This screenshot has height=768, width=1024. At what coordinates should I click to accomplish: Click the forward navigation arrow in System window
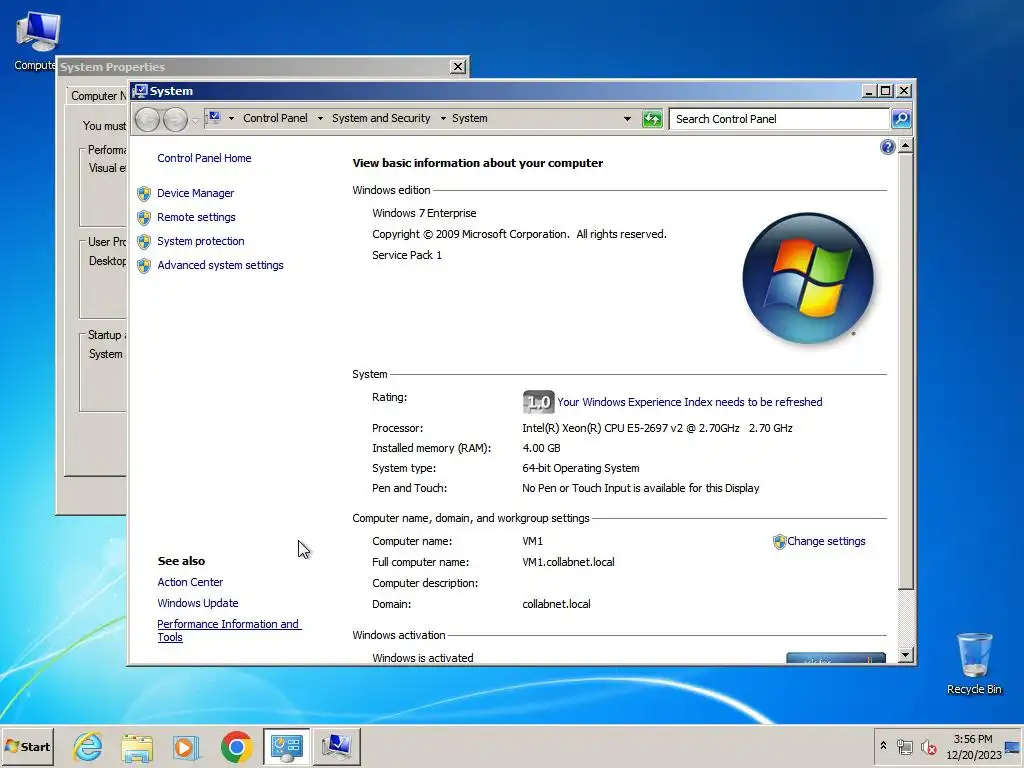coord(175,119)
